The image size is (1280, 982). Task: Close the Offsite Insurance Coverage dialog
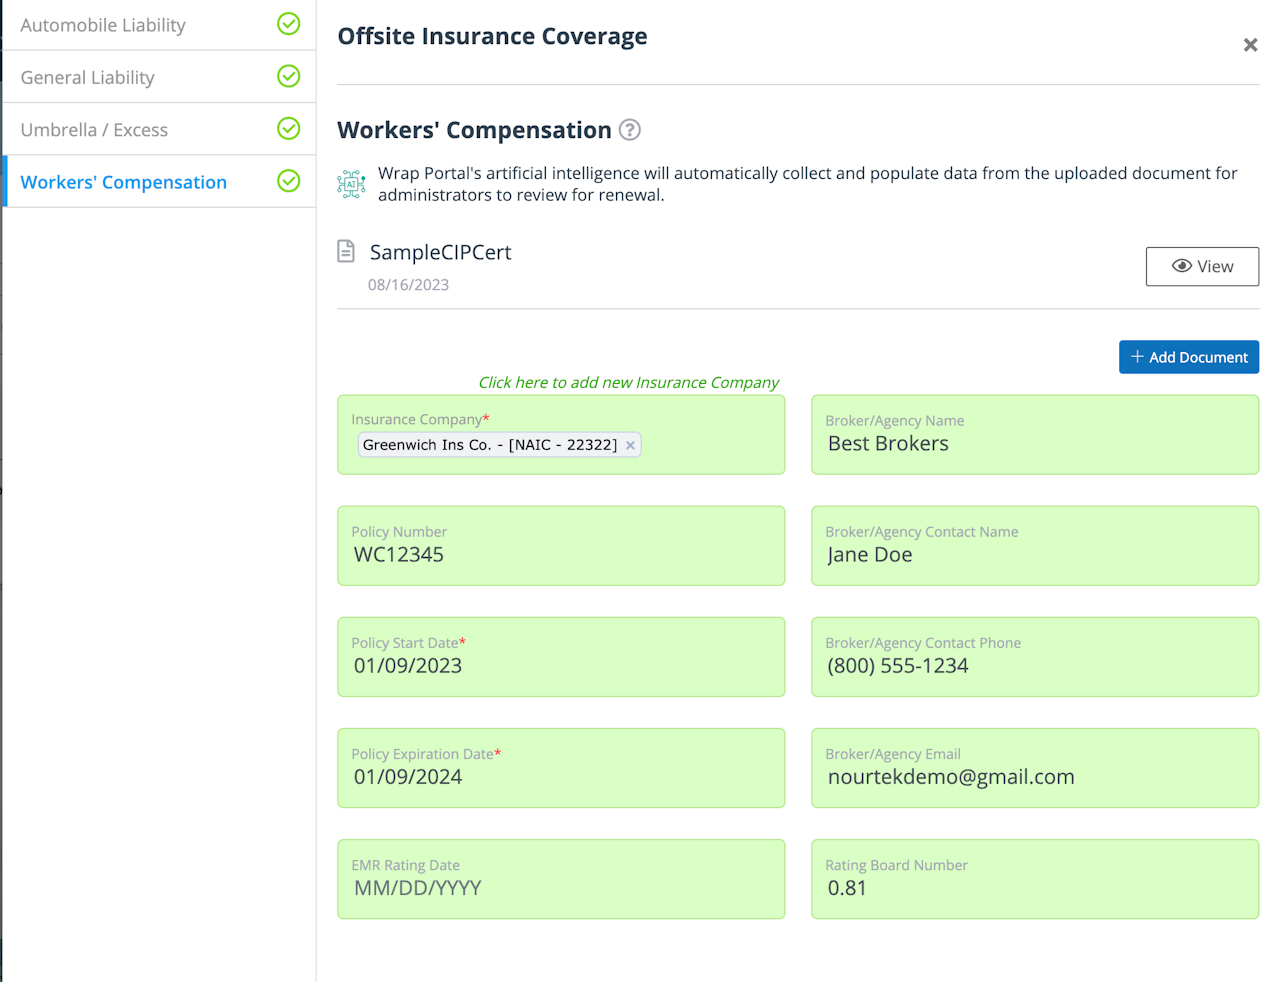(x=1250, y=45)
